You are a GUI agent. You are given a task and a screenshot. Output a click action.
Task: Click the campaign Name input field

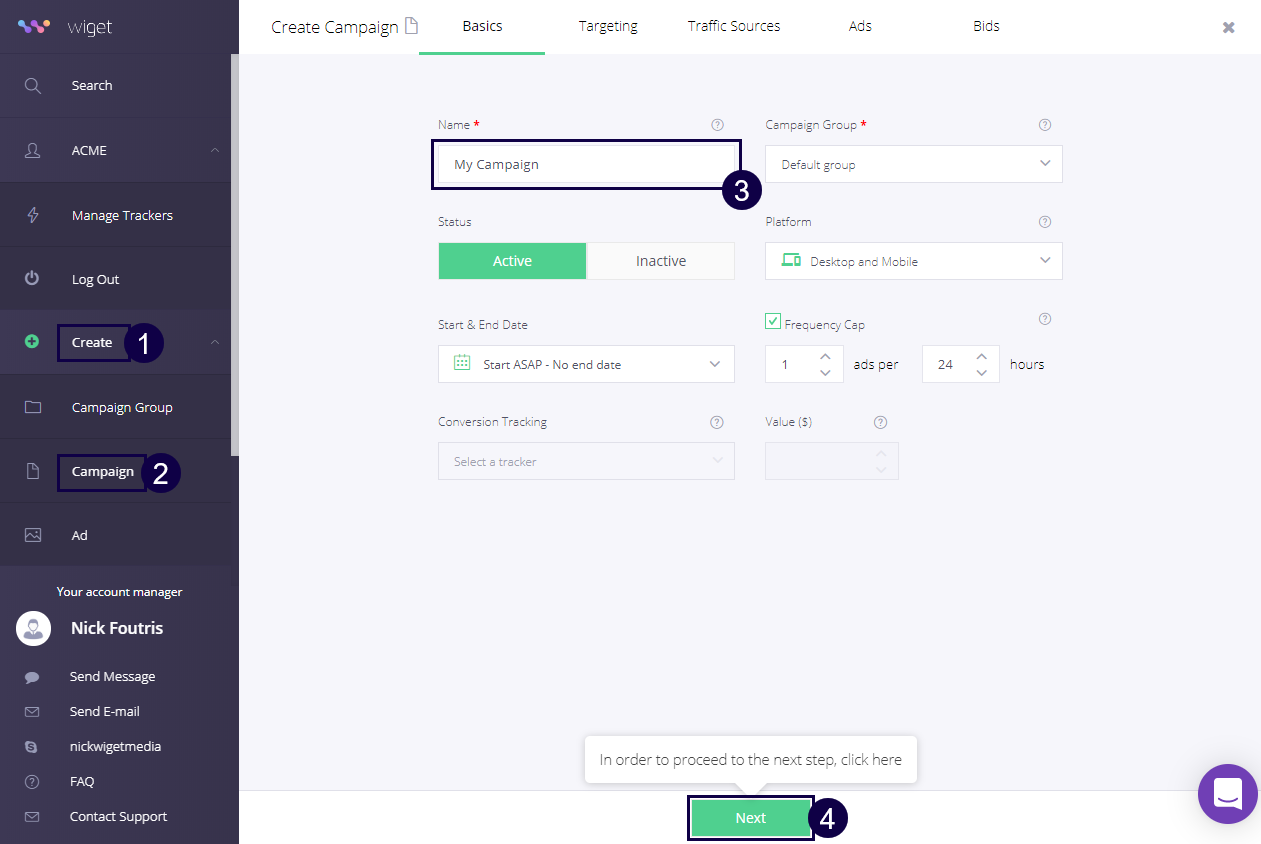pos(585,164)
